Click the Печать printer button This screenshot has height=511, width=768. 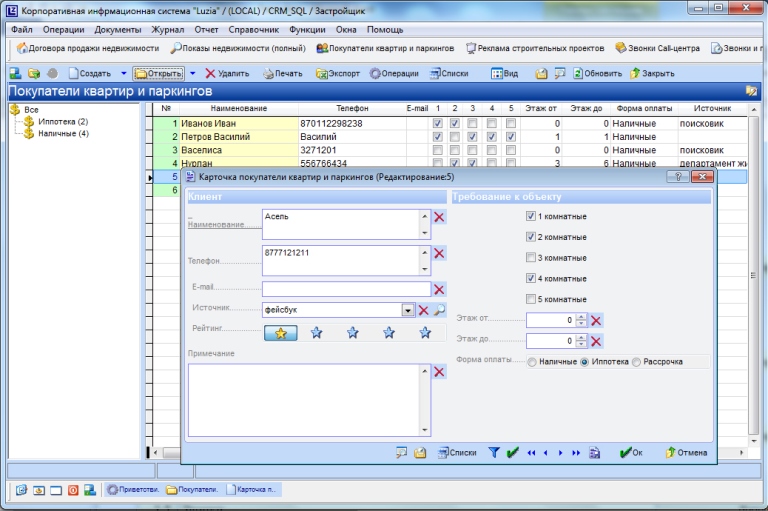point(283,73)
